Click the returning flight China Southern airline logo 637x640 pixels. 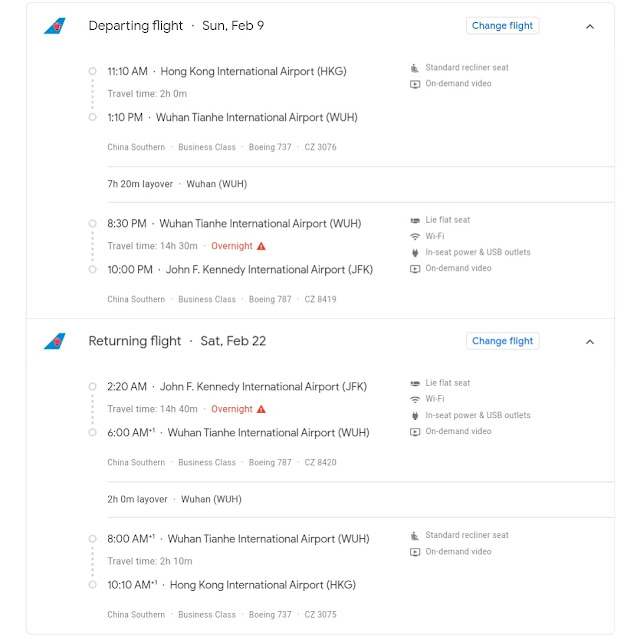pyautogui.click(x=54, y=341)
